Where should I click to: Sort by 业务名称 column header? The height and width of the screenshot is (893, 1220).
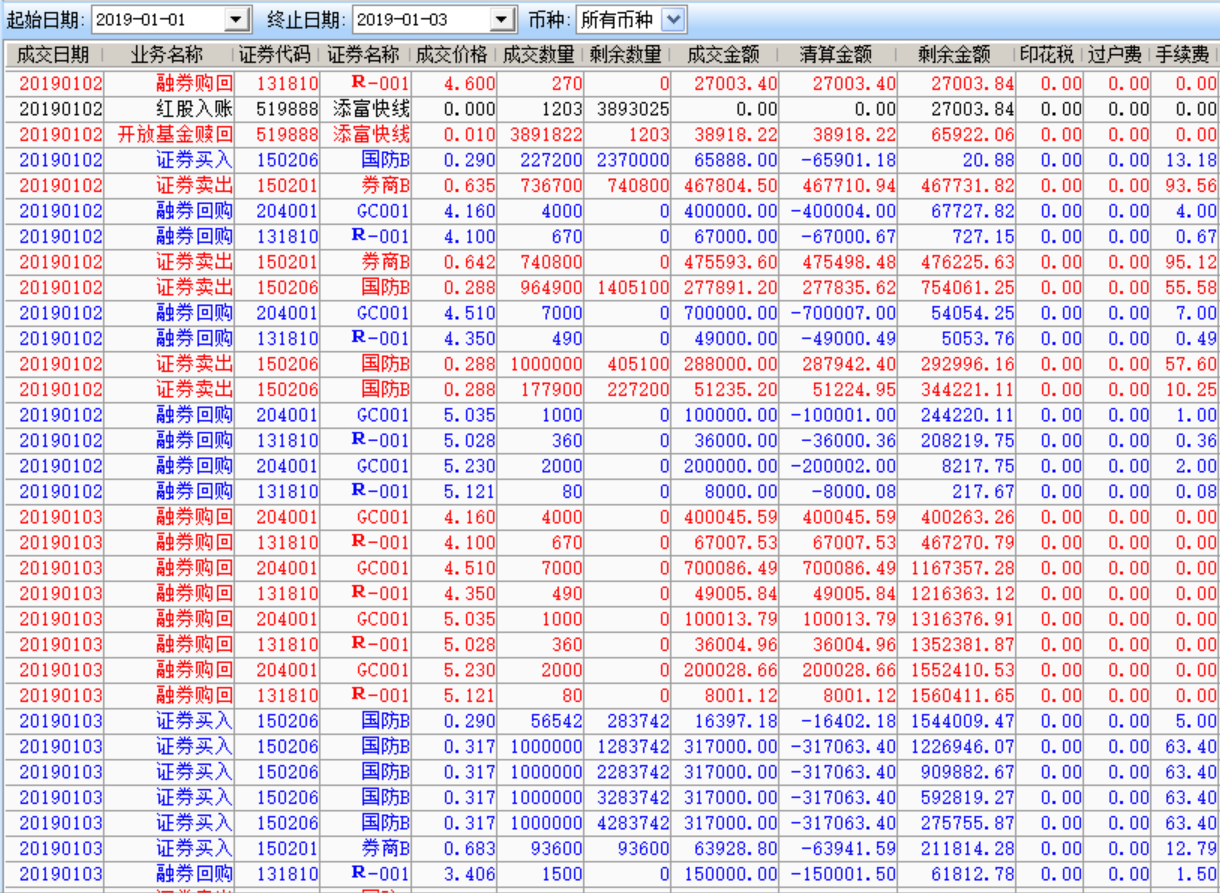[x=169, y=55]
